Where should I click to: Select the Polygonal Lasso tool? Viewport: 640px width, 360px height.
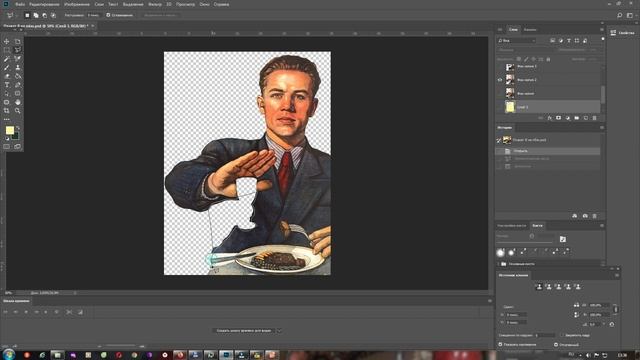point(18,50)
